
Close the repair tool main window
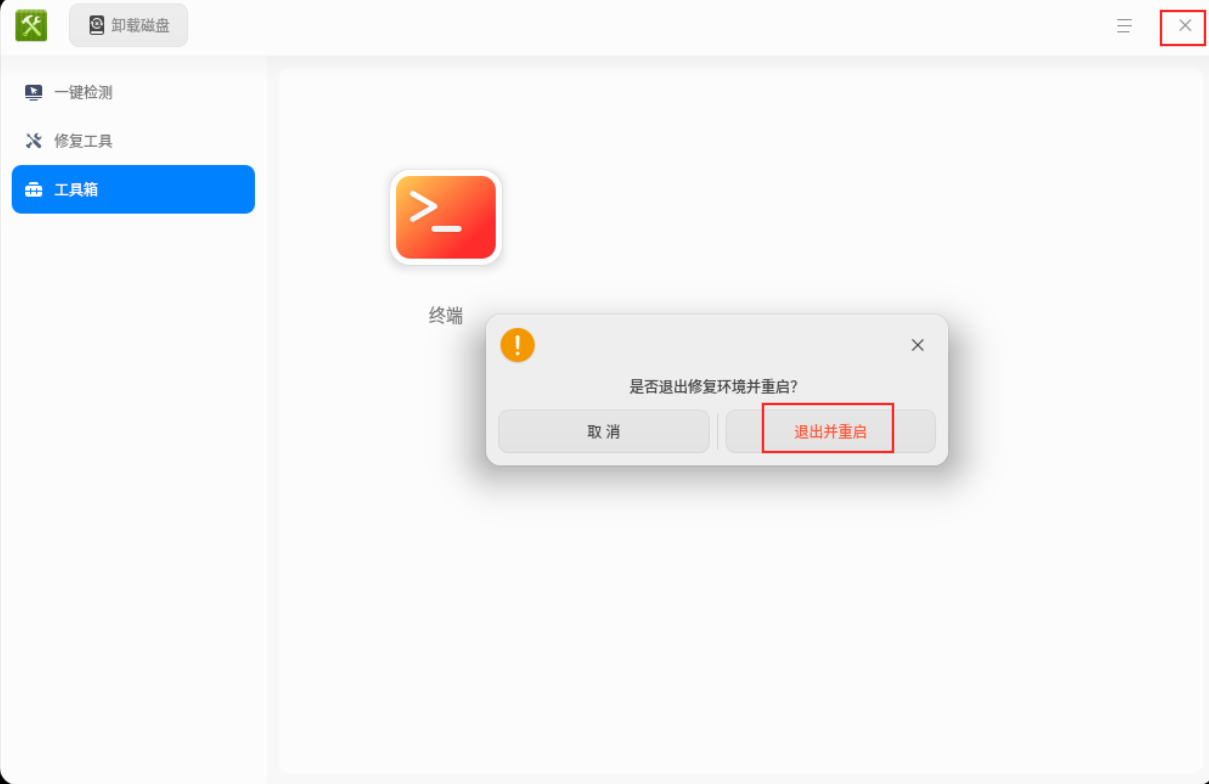[x=1184, y=26]
